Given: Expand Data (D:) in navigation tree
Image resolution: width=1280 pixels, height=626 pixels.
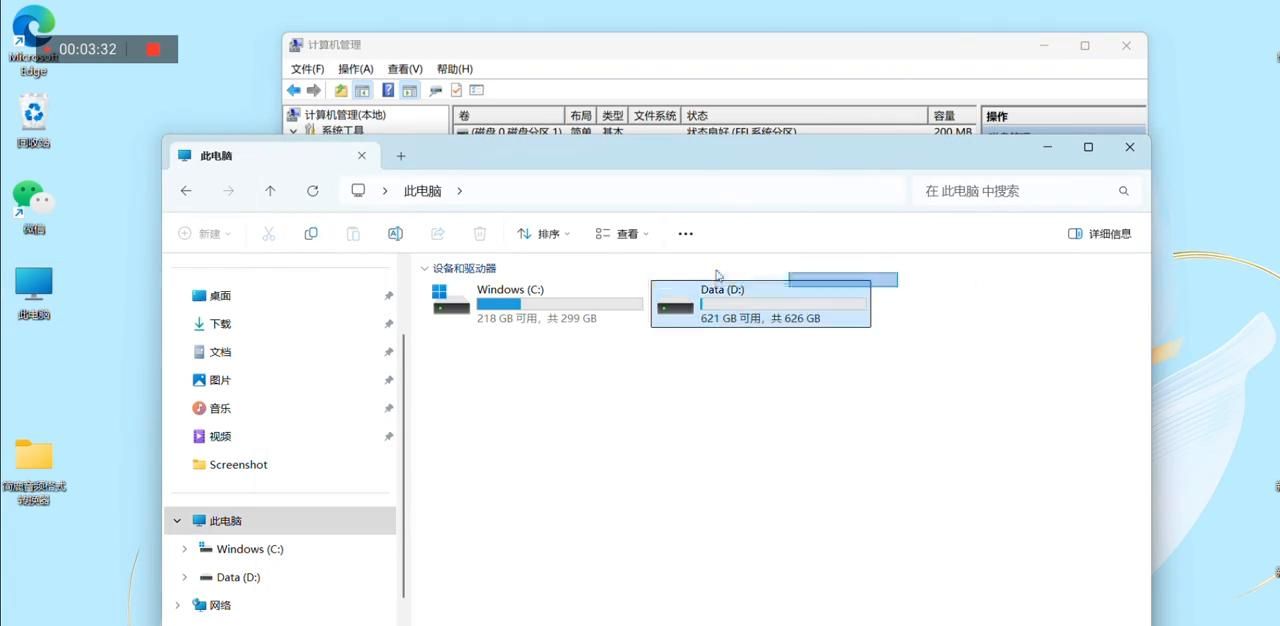Looking at the screenshot, I should 185,577.
